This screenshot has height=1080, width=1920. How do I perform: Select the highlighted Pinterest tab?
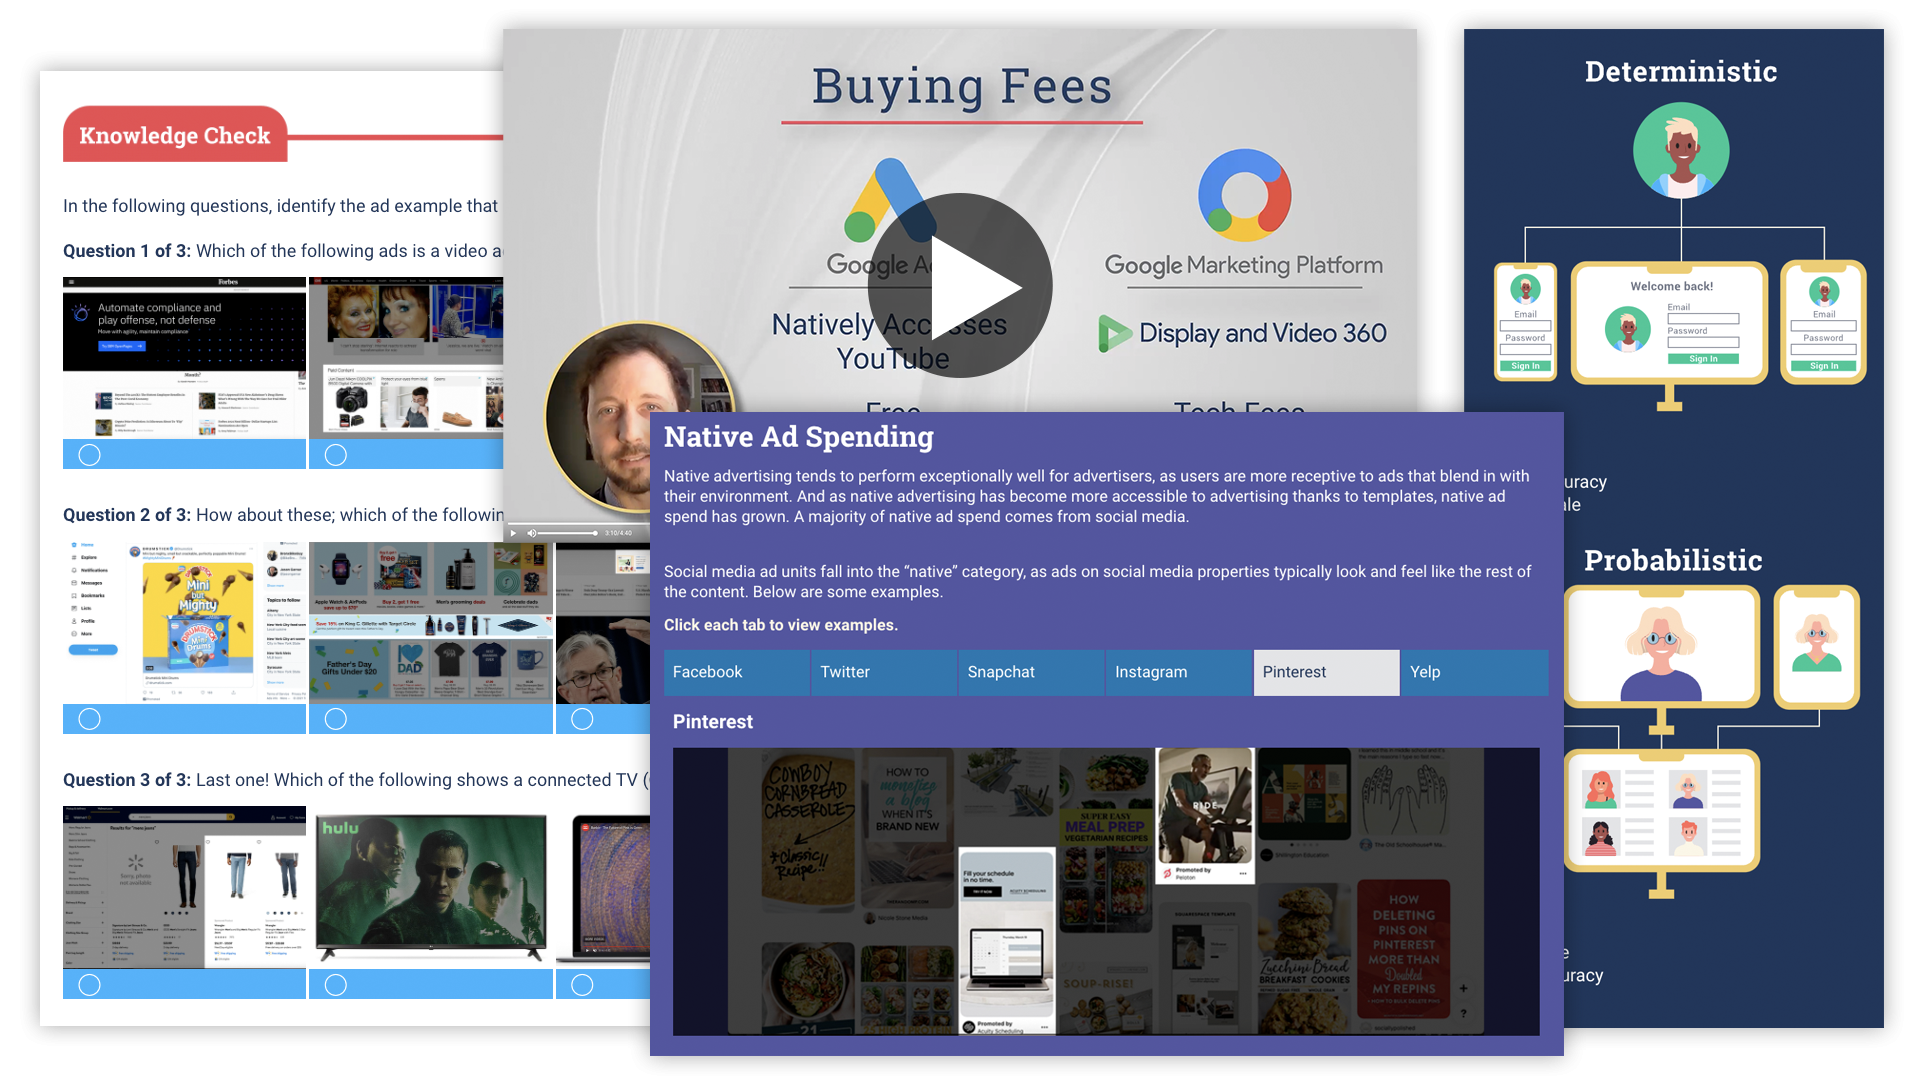(1327, 672)
